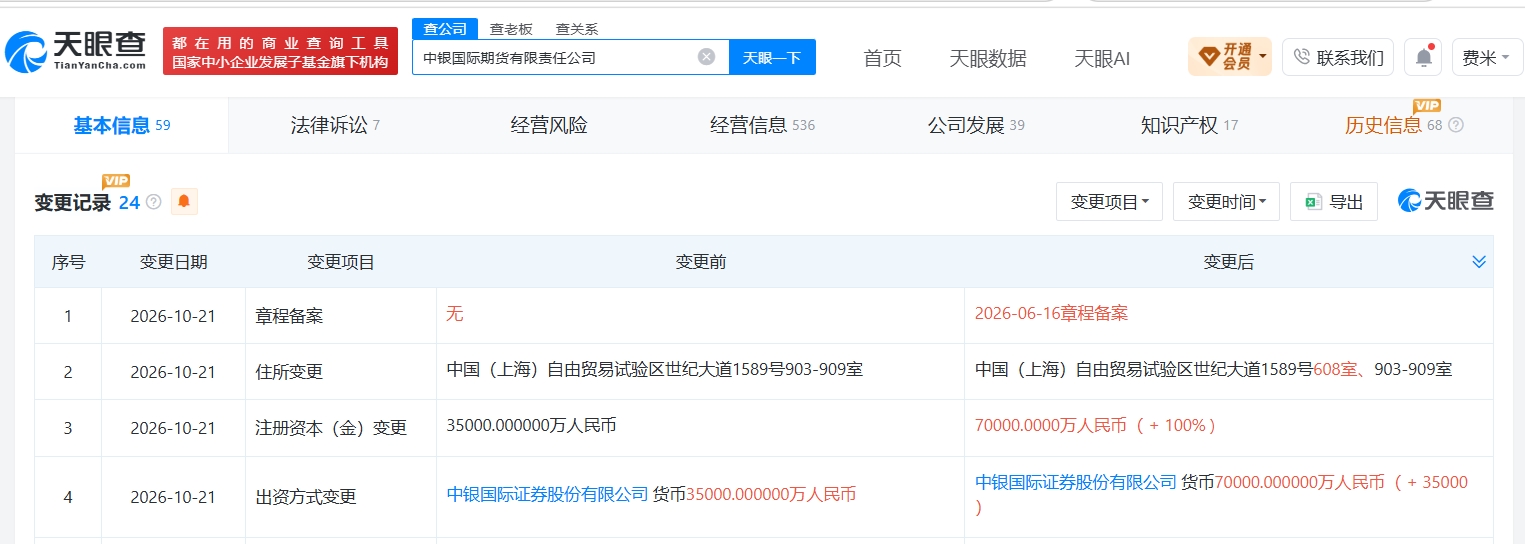Click the orange alert bell beside 变更记录
The height and width of the screenshot is (544, 1525).
[184, 202]
